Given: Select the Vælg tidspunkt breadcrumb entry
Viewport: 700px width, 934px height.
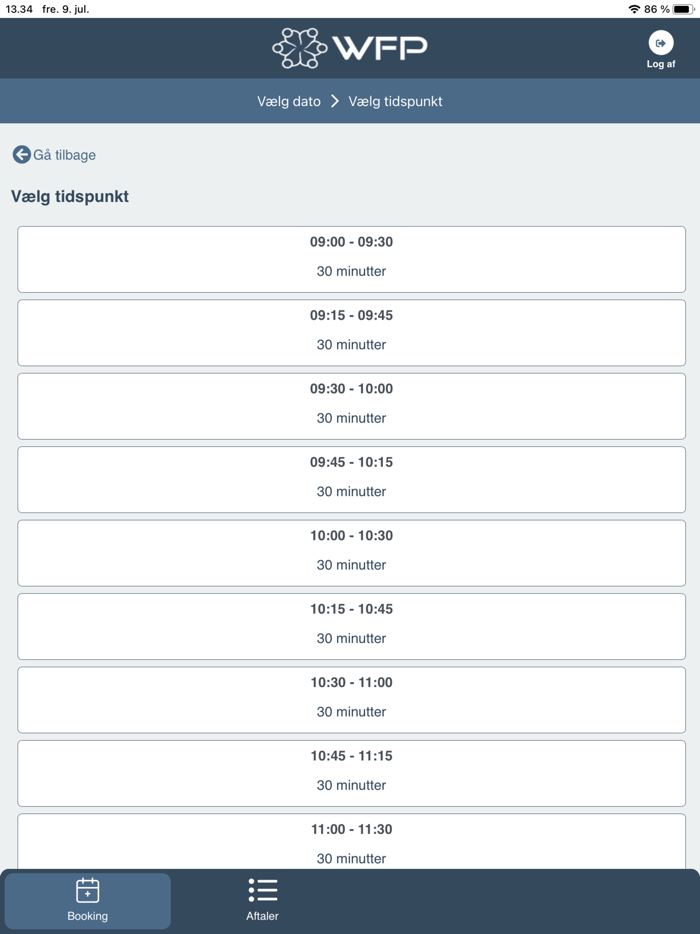Looking at the screenshot, I should pyautogui.click(x=396, y=101).
